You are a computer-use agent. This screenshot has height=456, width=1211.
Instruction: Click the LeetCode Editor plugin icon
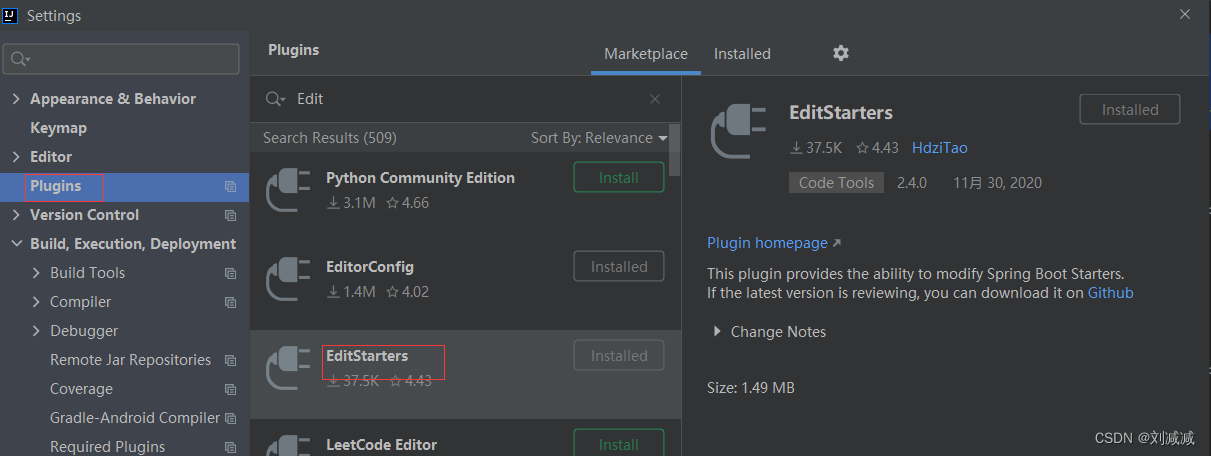[288, 446]
